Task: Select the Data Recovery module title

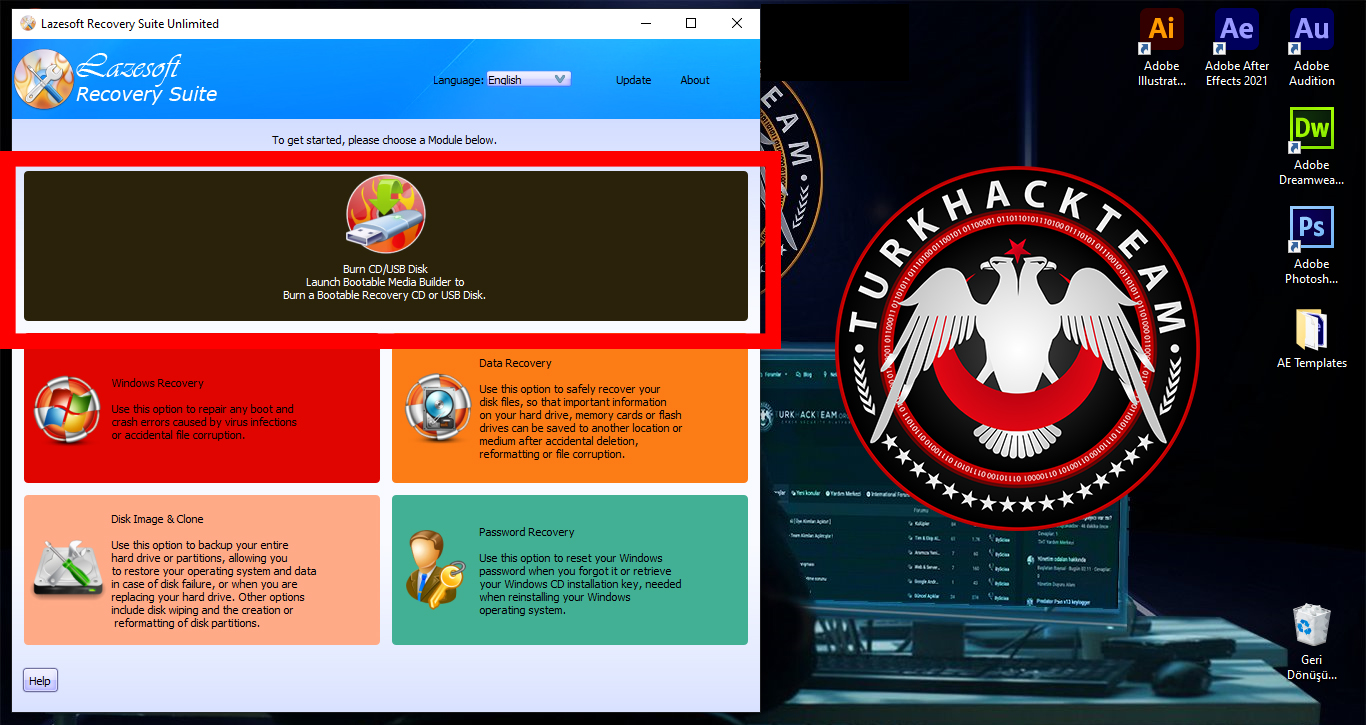Action: [x=515, y=363]
